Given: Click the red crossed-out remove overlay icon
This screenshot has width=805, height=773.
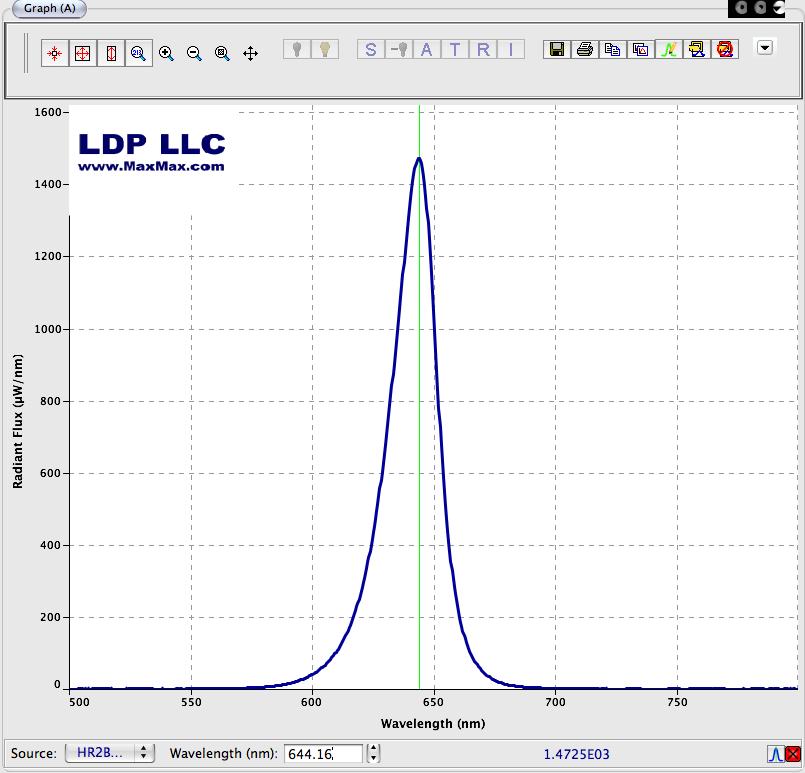Looking at the screenshot, I should [725, 50].
